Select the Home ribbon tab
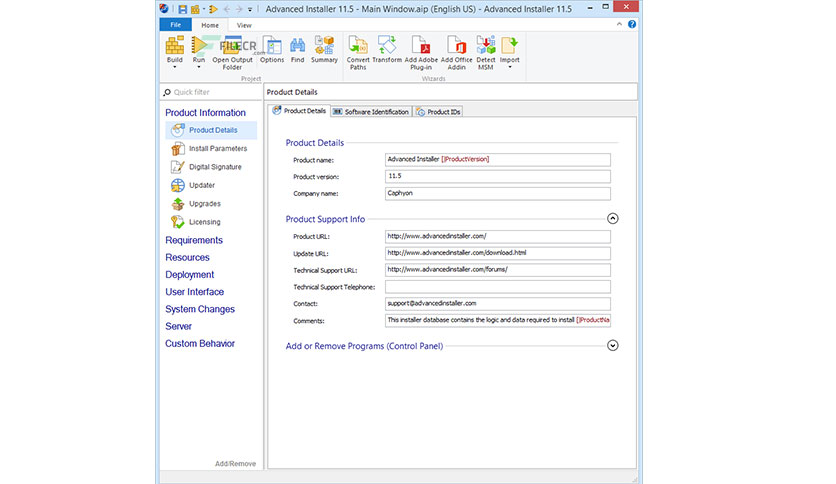Viewport: 836px width, 484px height. point(210,25)
